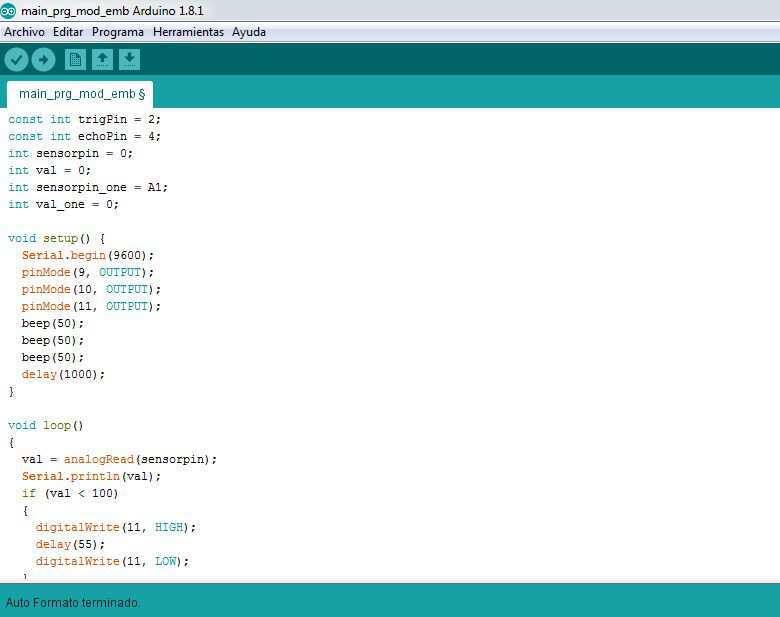
Task: Click the Upload (right arrow) button
Action: pos(43,60)
